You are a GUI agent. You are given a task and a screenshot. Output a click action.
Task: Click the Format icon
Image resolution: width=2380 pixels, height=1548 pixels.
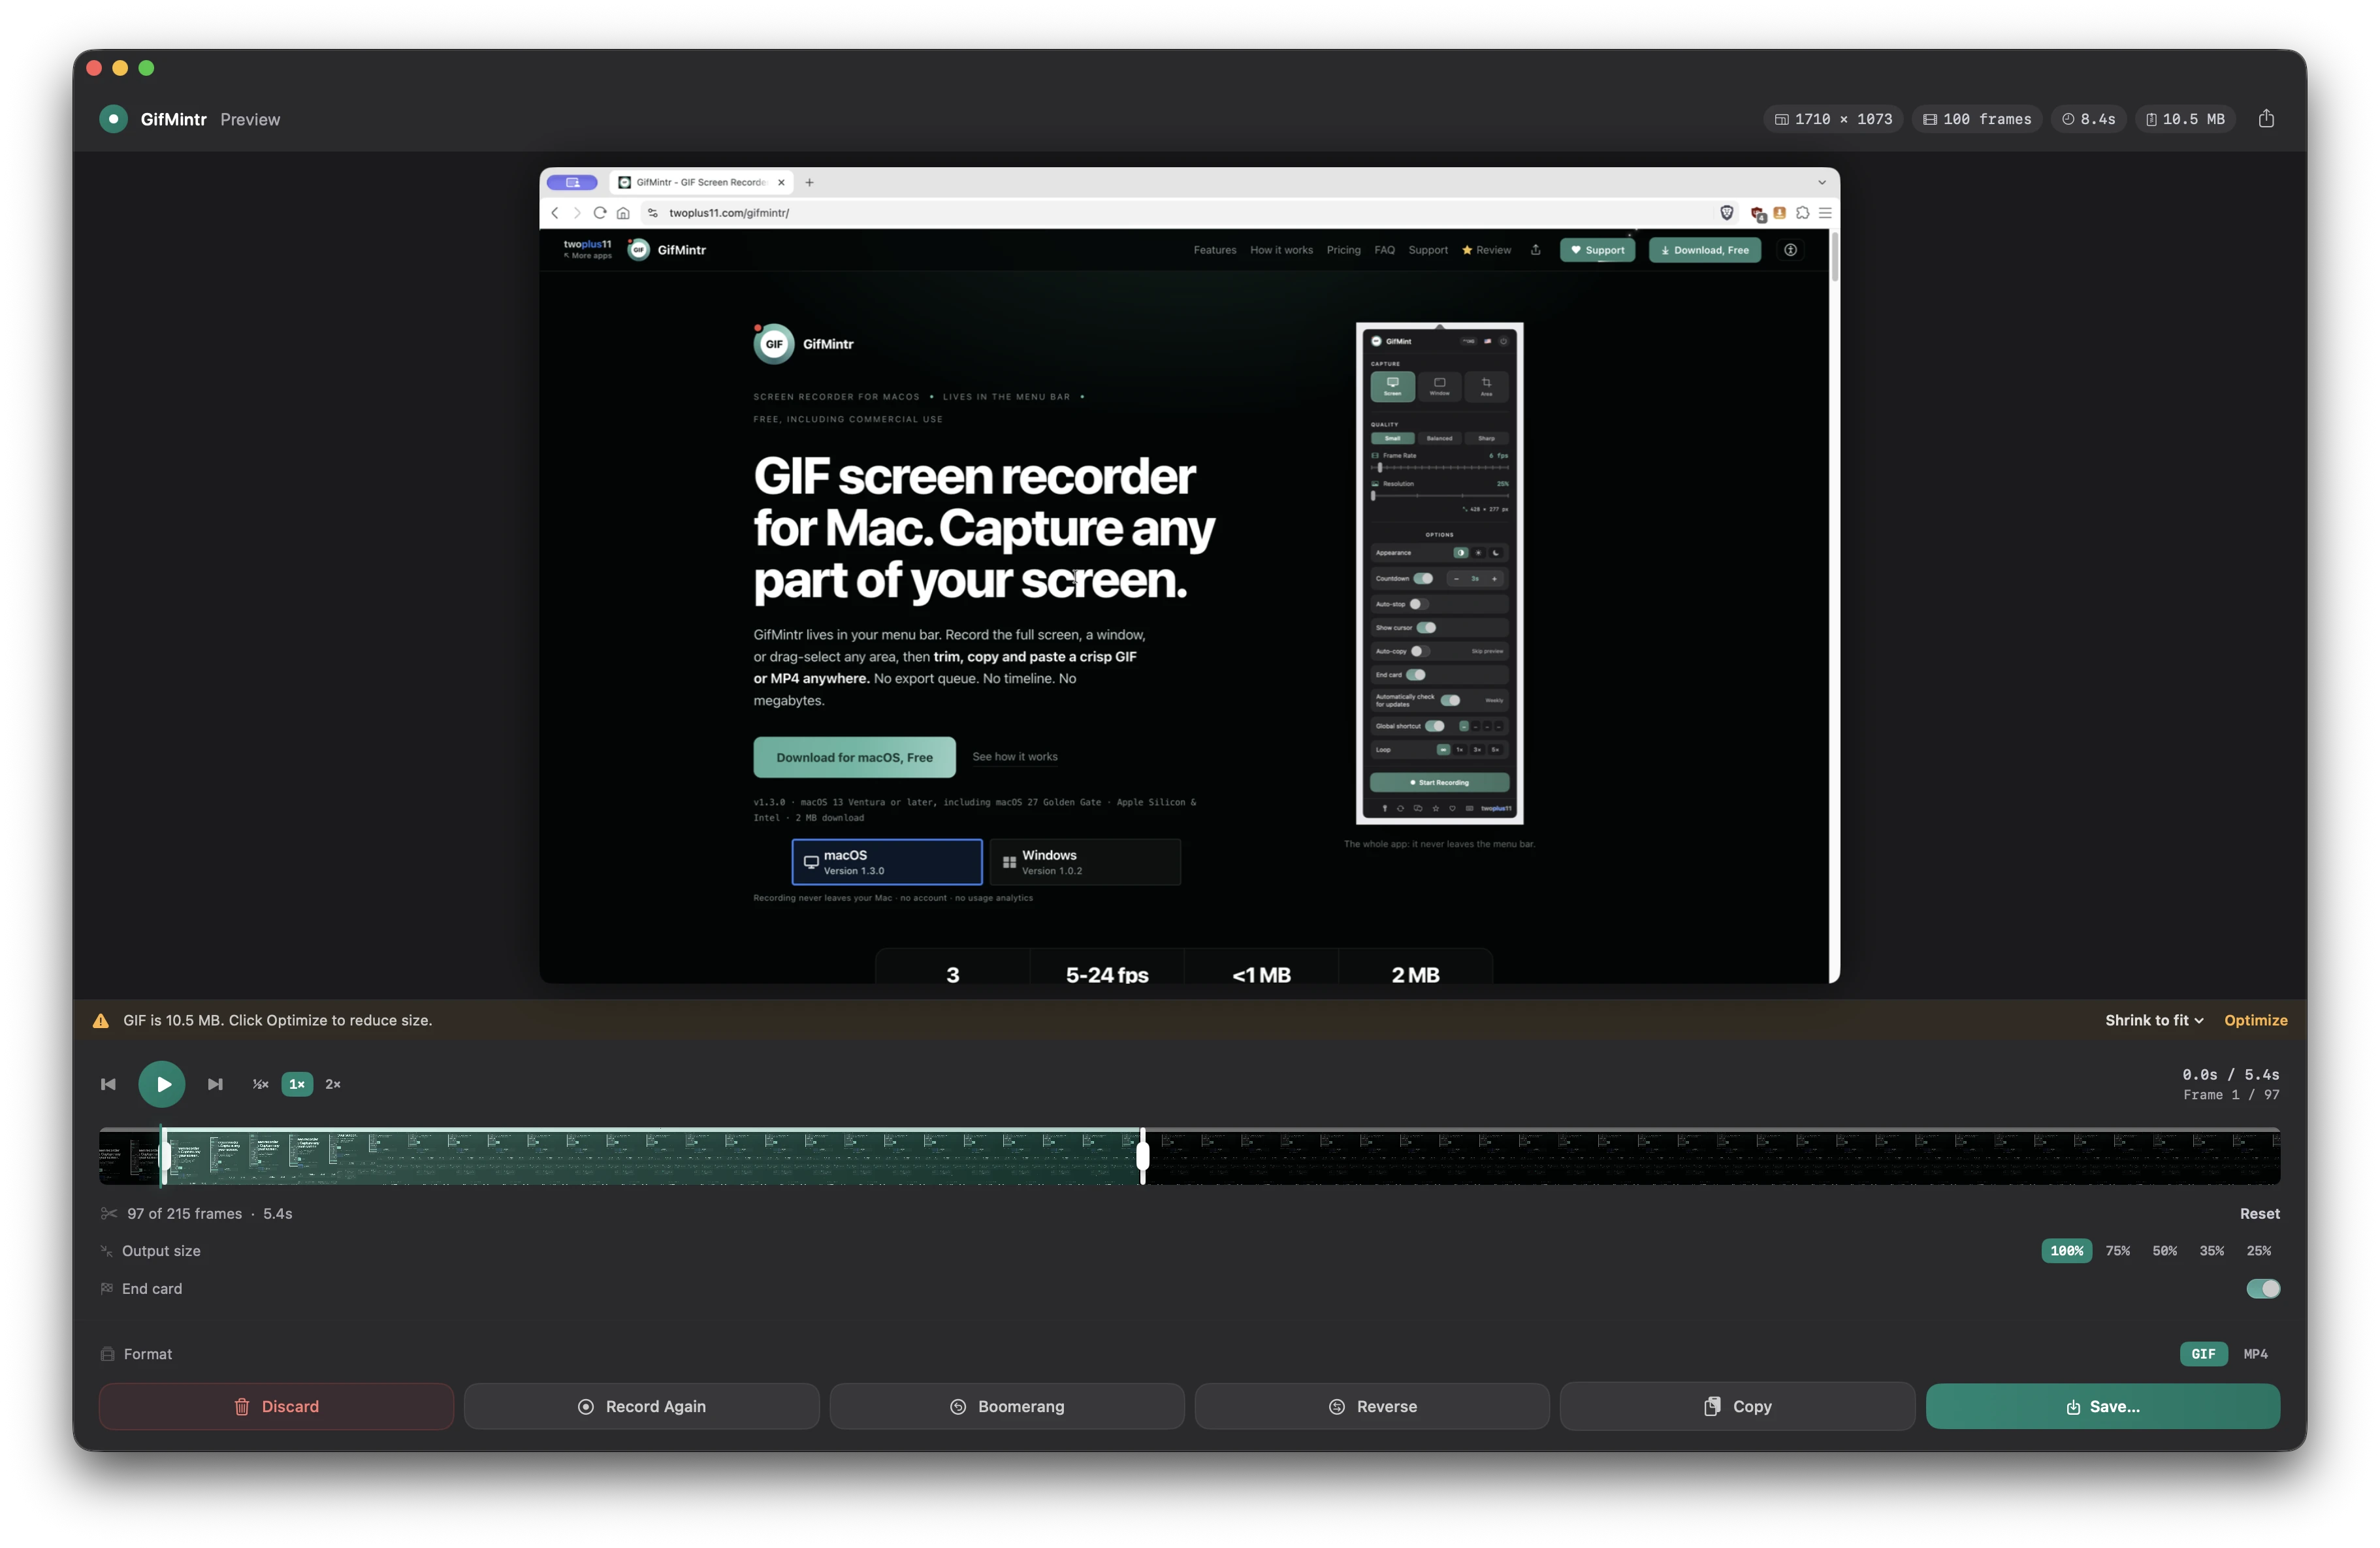pyautogui.click(x=107, y=1354)
